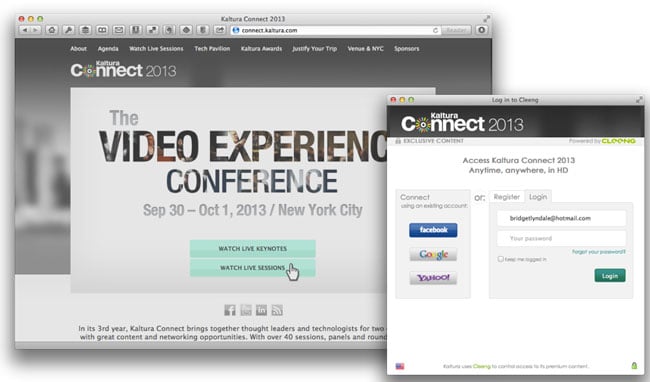The width and height of the screenshot is (650, 382).
Task: Click the share icon beside address bar
Action: click(220, 30)
